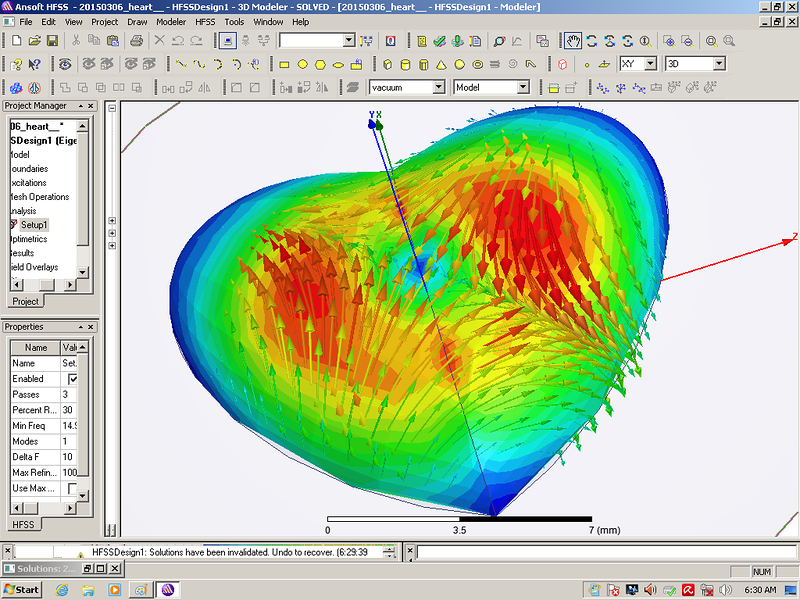800x600 pixels.
Task: Open the Modeler menu
Action: tap(170, 21)
